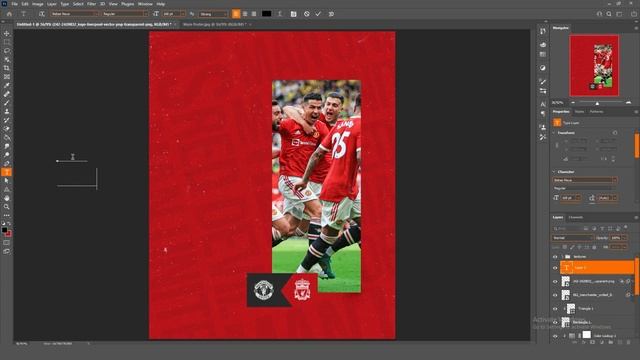This screenshot has width=640, height=360.
Task: Select the Hand tool
Action: coord(7,198)
